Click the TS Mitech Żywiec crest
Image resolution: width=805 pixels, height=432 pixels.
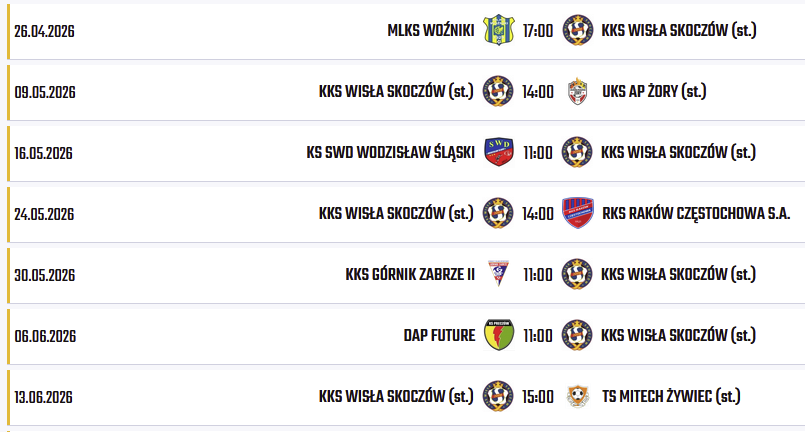(x=578, y=397)
